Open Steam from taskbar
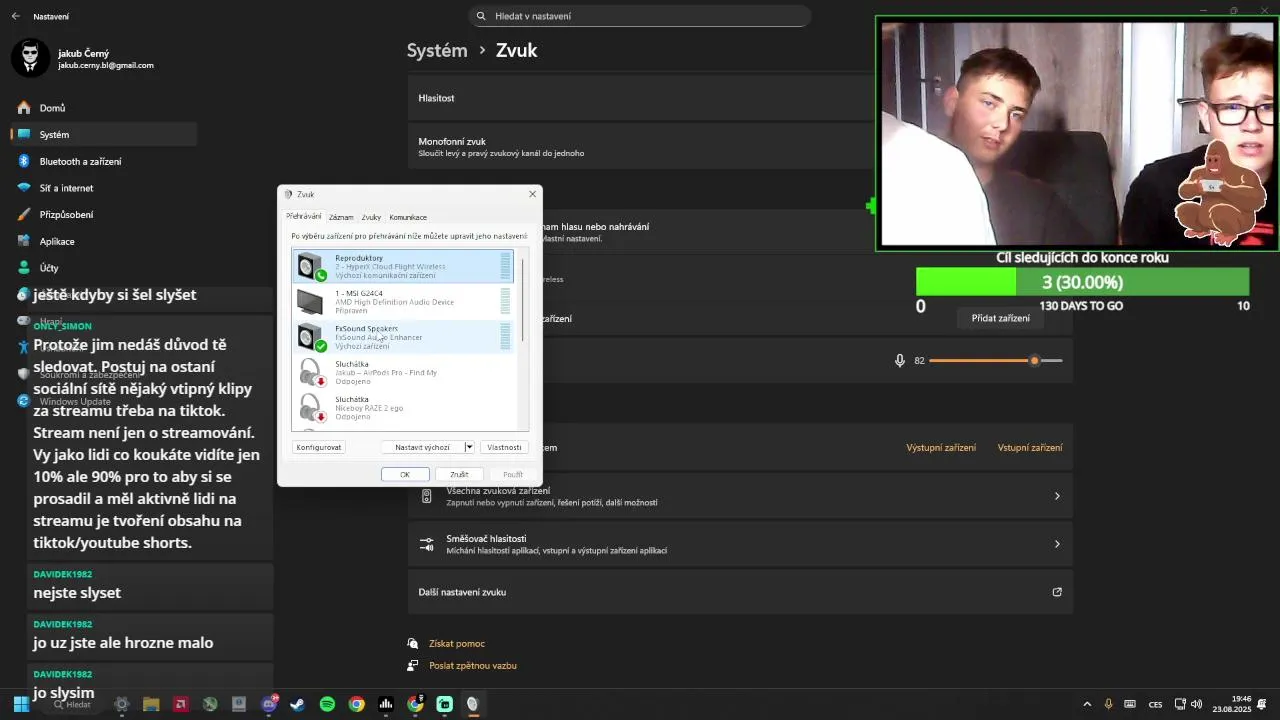This screenshot has width=1280, height=720. pos(298,704)
